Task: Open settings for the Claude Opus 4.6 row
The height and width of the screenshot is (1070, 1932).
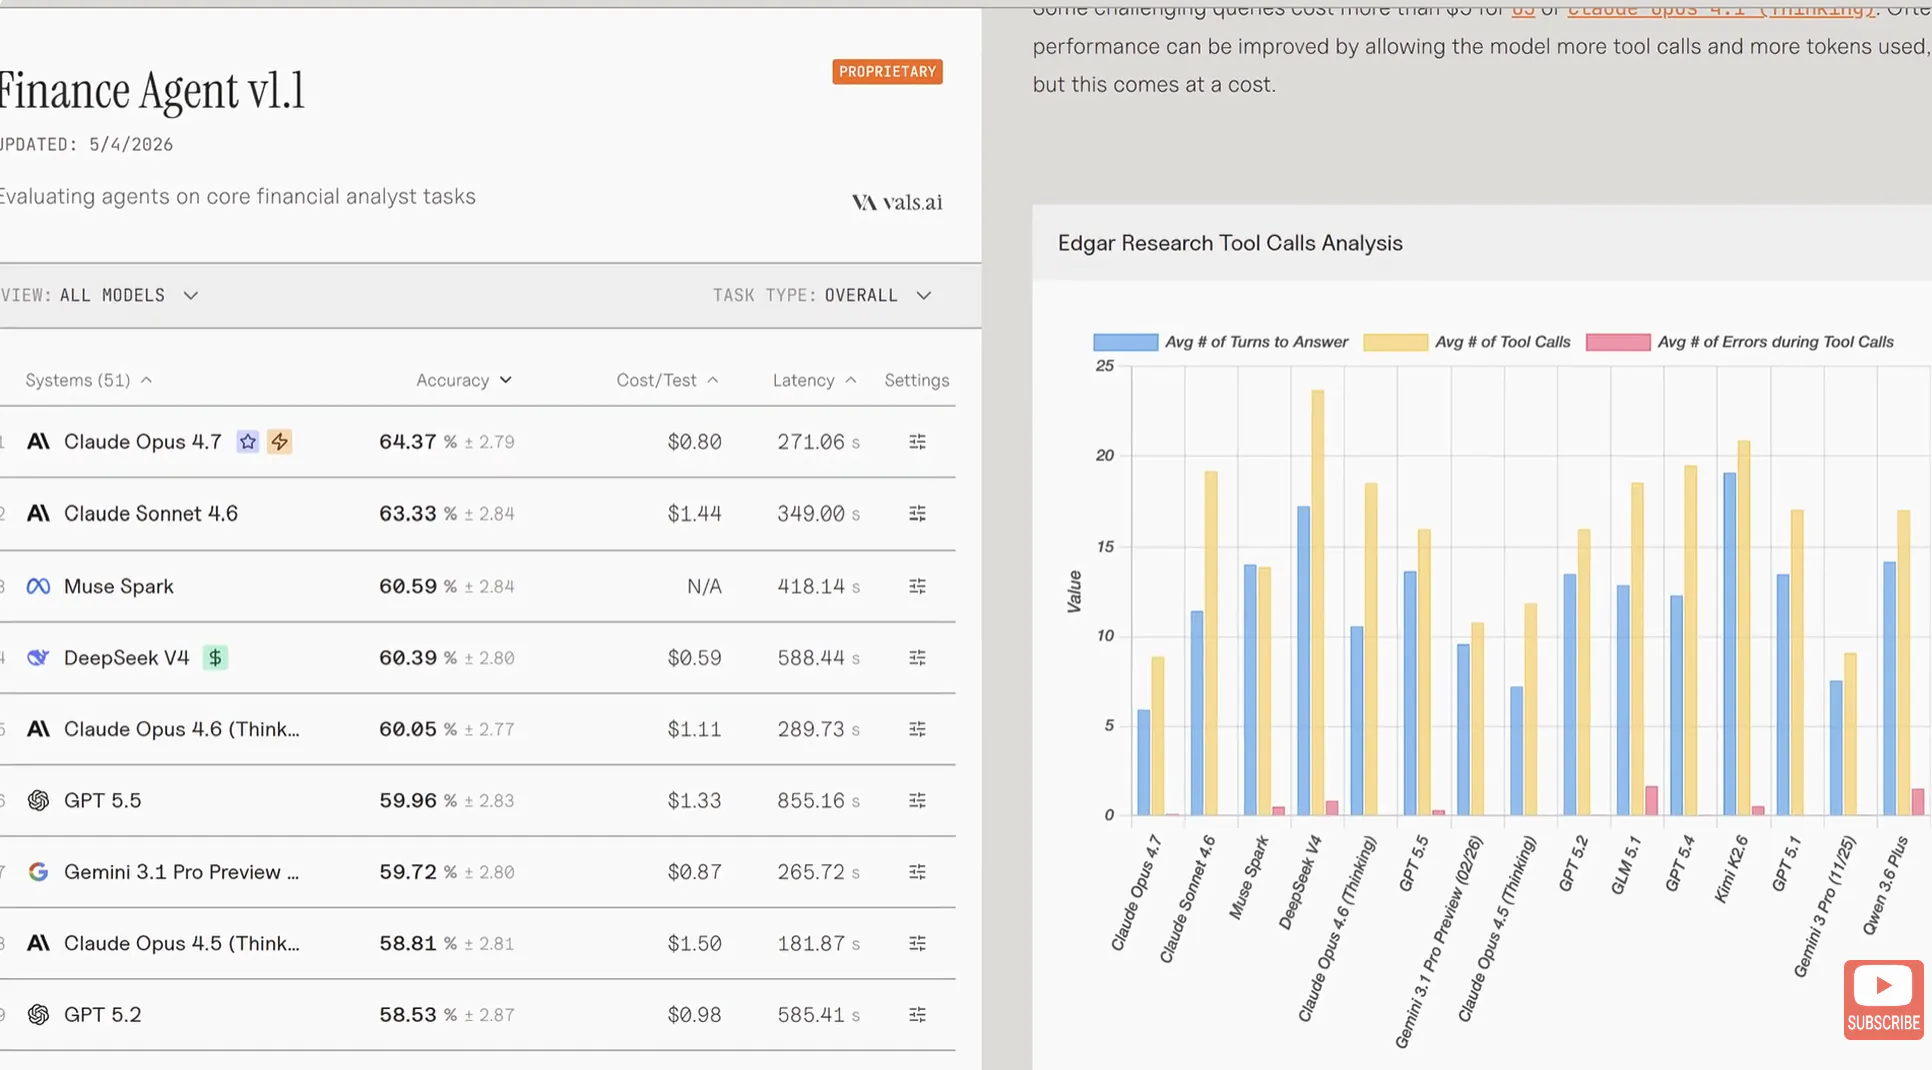Action: tap(917, 730)
